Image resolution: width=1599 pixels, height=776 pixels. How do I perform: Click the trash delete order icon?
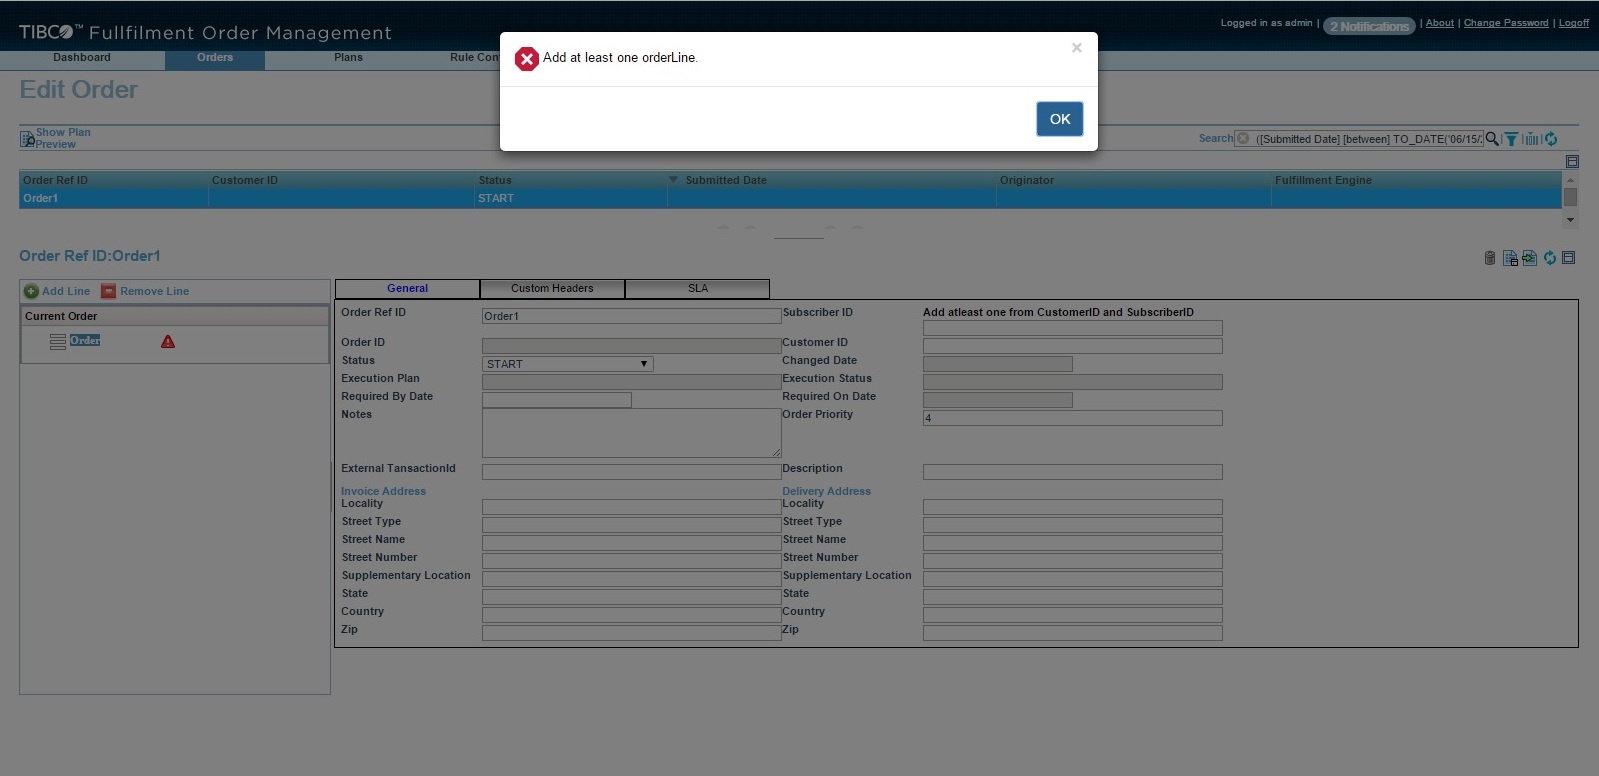(1490, 258)
